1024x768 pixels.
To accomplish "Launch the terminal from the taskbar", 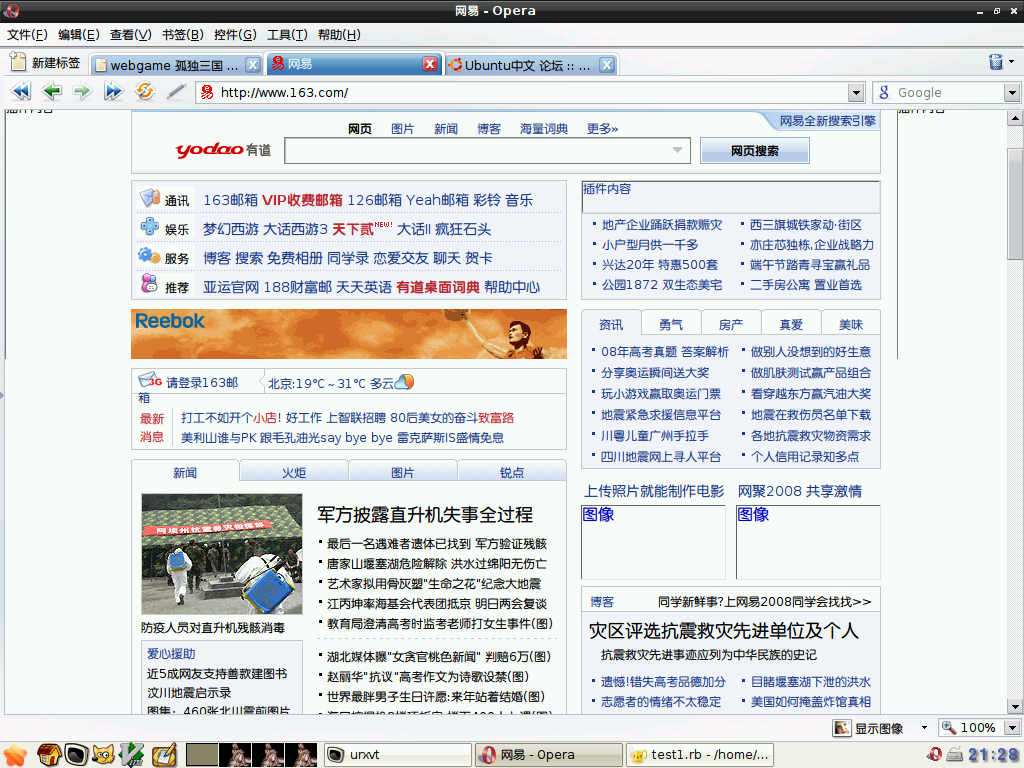I will tap(77, 755).
